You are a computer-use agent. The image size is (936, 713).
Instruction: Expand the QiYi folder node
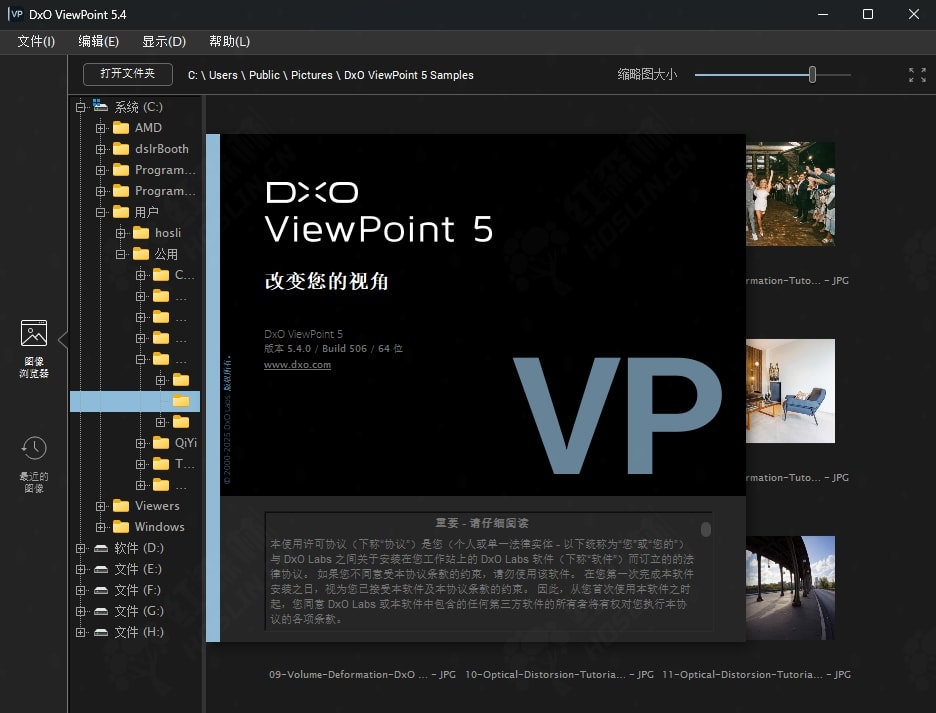tap(141, 443)
